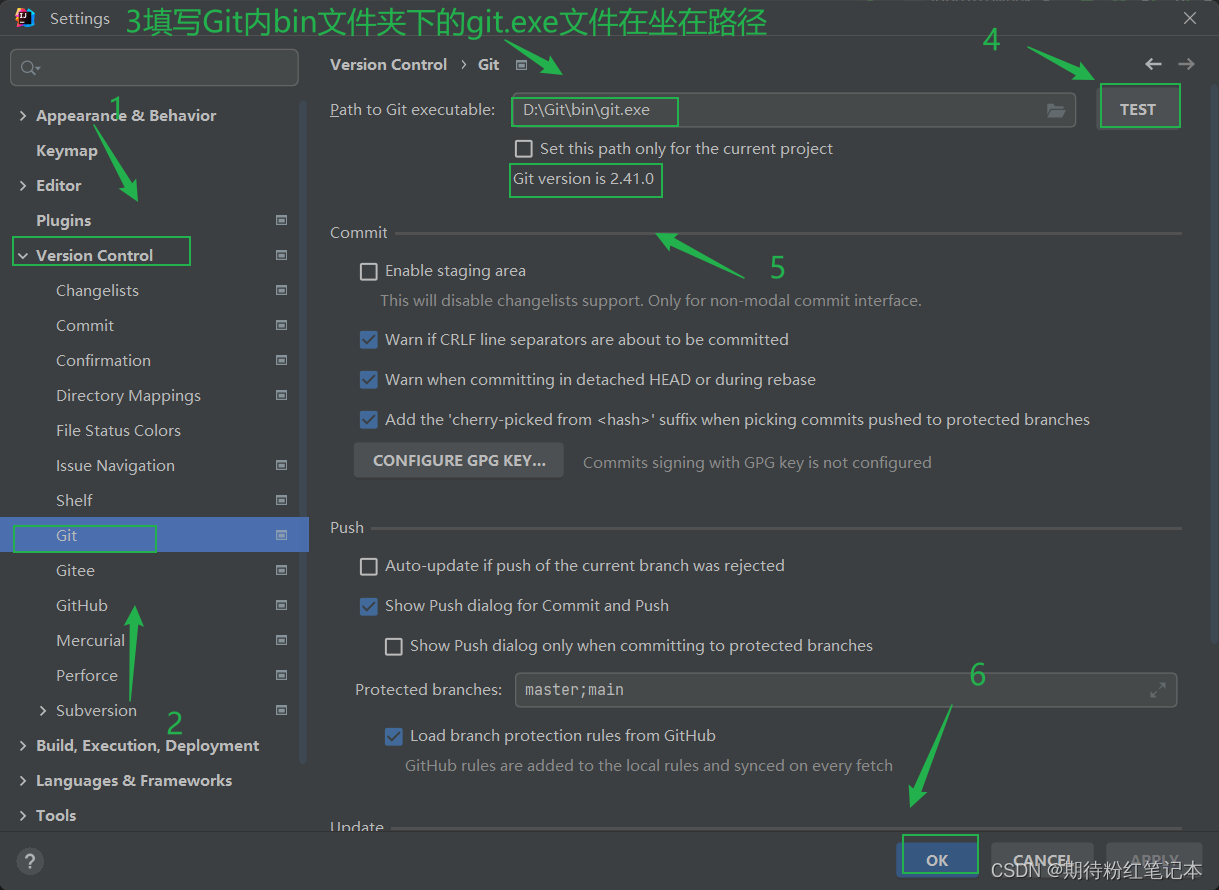Enable 'Set this path only for current project'

coord(523,149)
